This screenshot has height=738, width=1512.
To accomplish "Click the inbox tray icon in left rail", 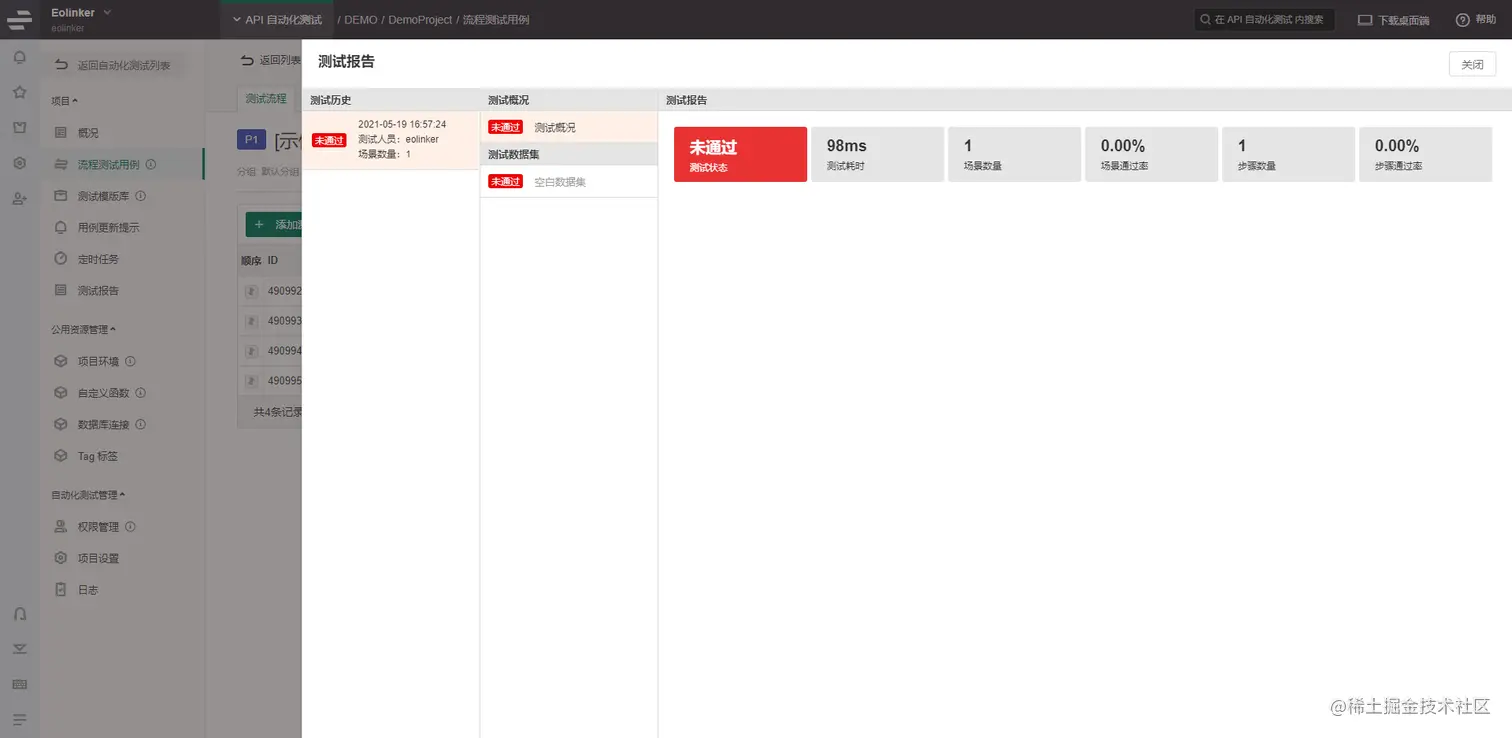I will click(x=19, y=128).
